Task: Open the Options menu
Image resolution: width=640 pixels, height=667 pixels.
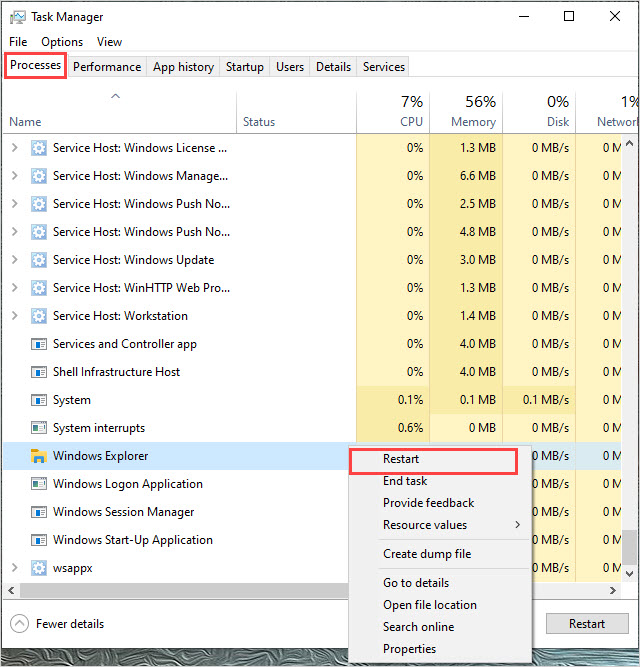Action: [x=62, y=42]
